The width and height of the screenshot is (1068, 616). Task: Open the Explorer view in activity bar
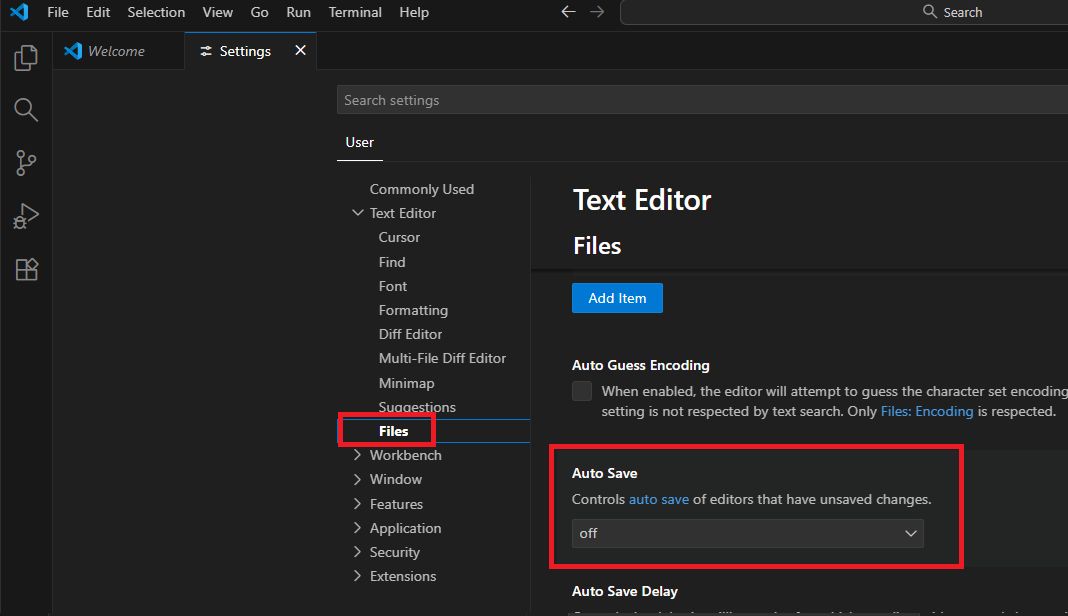[x=26, y=58]
